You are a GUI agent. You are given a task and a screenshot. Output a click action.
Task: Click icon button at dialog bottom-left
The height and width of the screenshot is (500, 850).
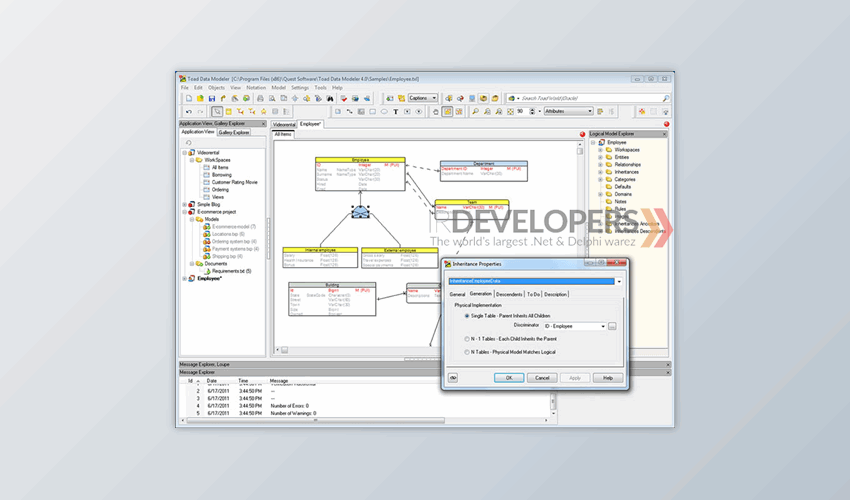point(453,378)
